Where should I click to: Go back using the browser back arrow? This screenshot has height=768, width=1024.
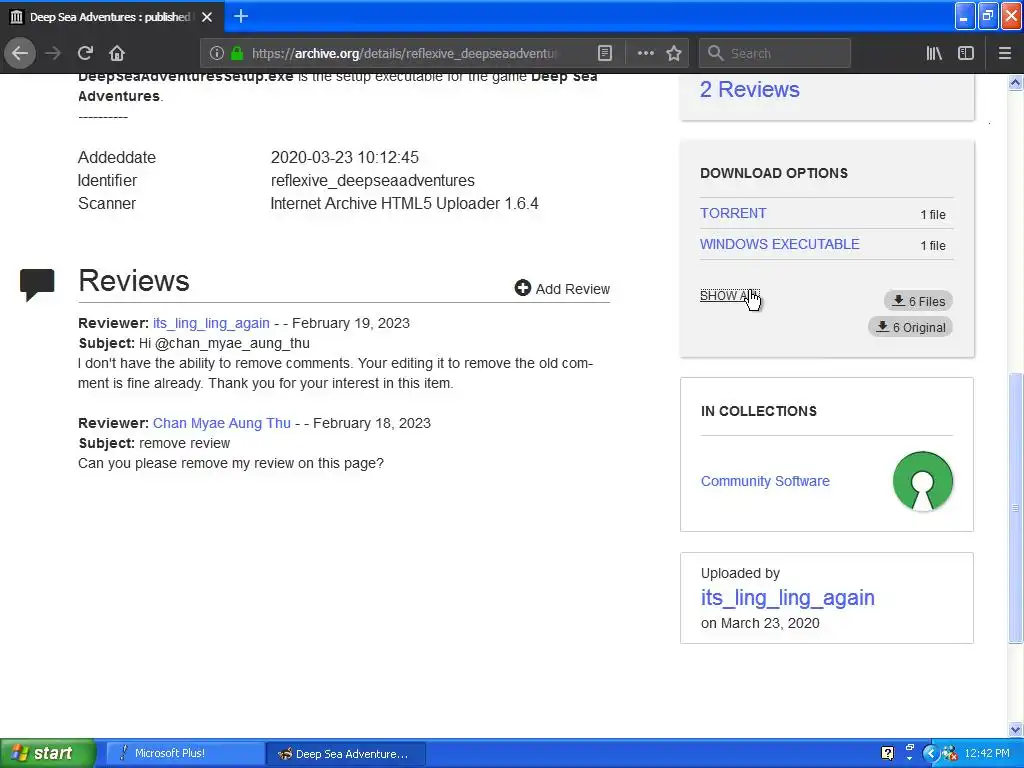(x=20, y=53)
